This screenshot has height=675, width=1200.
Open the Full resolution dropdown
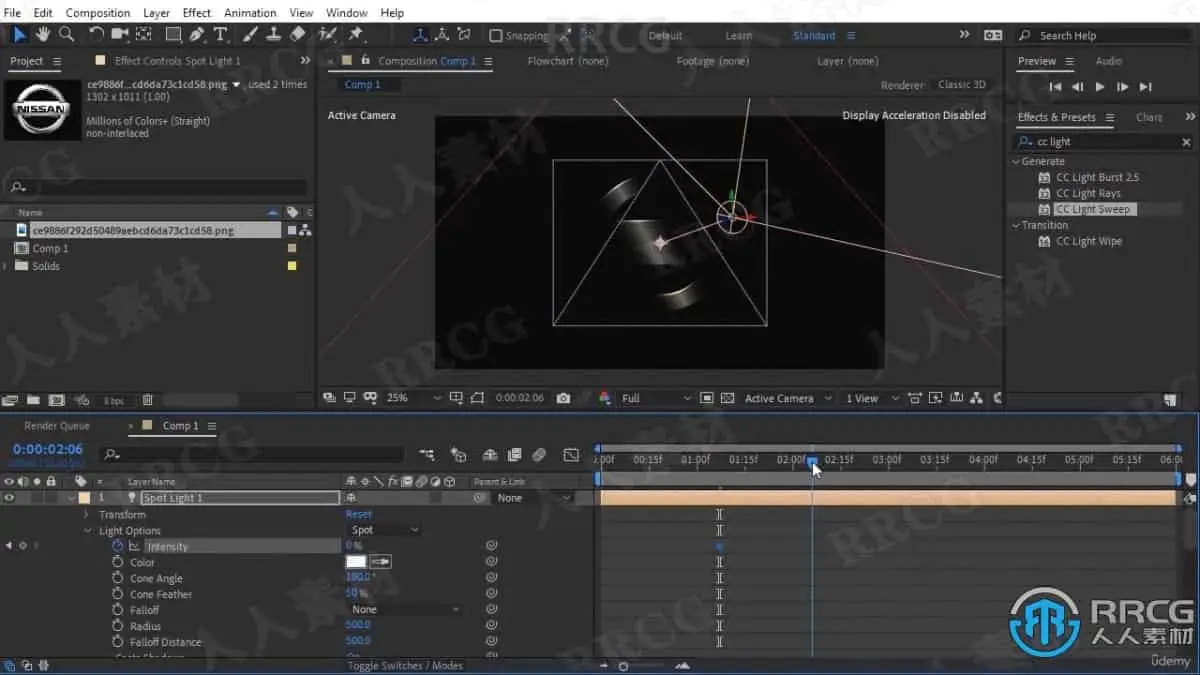pos(655,398)
